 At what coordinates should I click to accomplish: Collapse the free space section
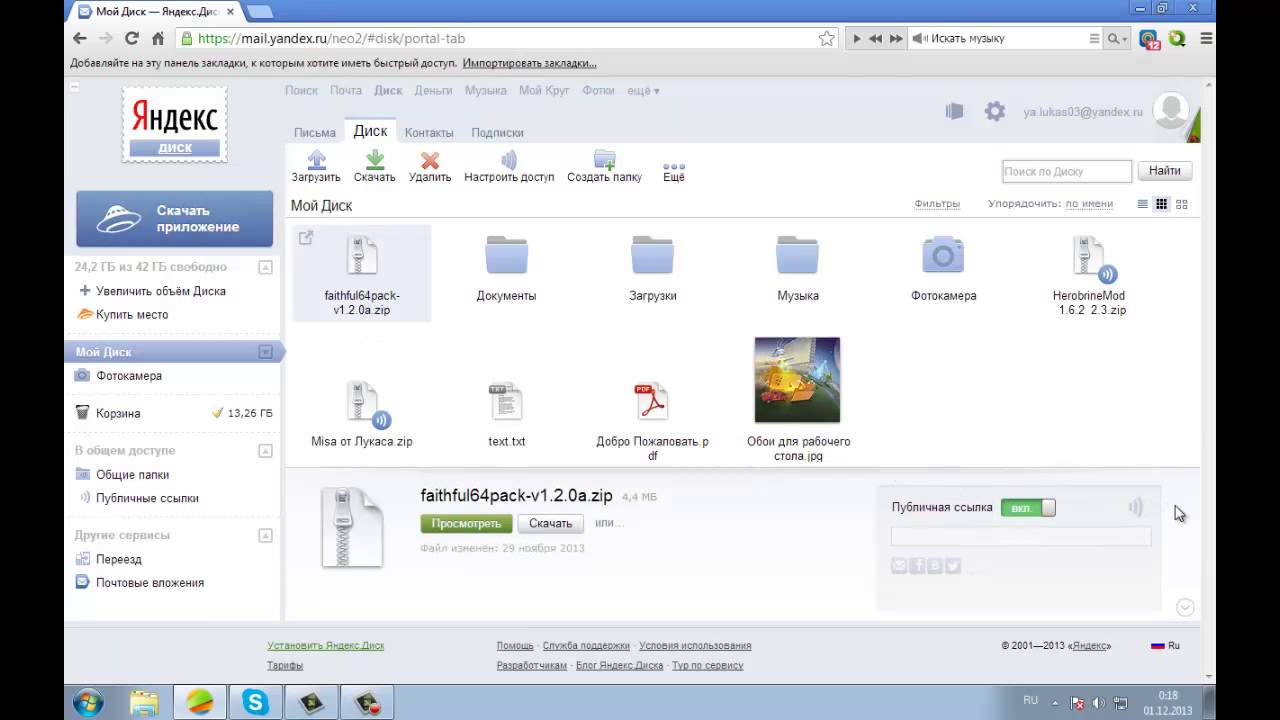click(x=265, y=267)
